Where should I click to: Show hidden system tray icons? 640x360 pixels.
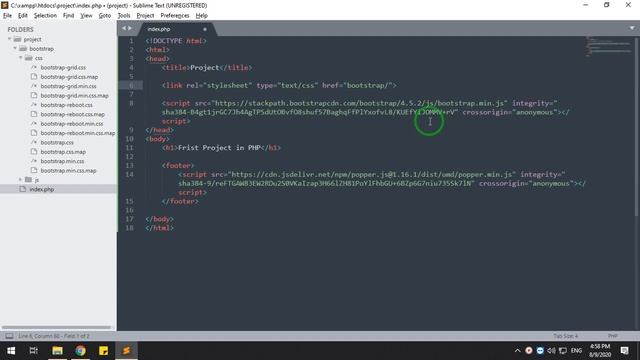[x=518, y=351]
